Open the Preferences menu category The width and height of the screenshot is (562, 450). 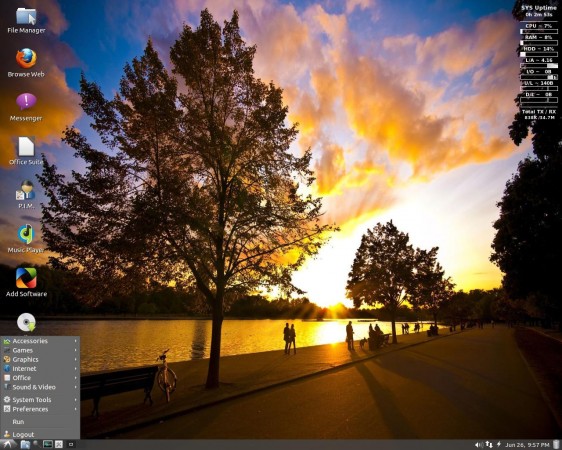pyautogui.click(x=40, y=409)
